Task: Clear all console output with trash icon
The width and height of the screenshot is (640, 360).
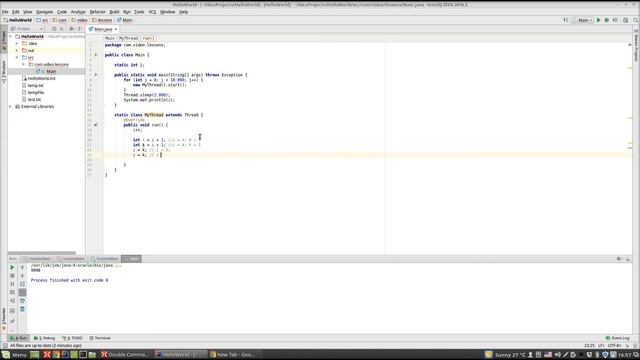Action: (22, 309)
